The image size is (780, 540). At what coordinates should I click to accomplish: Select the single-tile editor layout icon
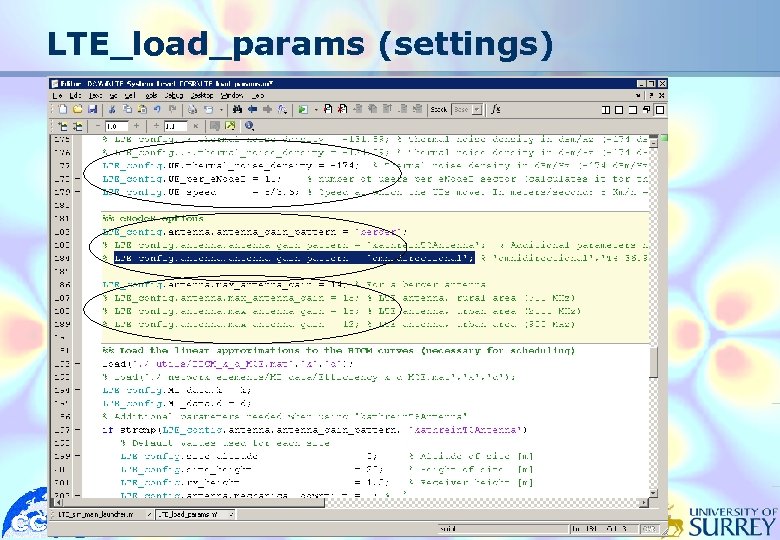tap(660, 110)
